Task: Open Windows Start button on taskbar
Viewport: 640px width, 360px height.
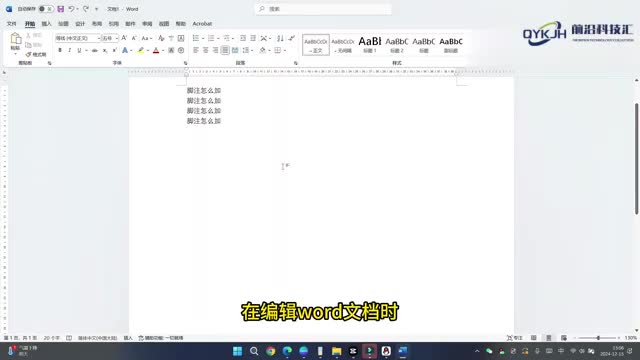Action: [x=237, y=351]
